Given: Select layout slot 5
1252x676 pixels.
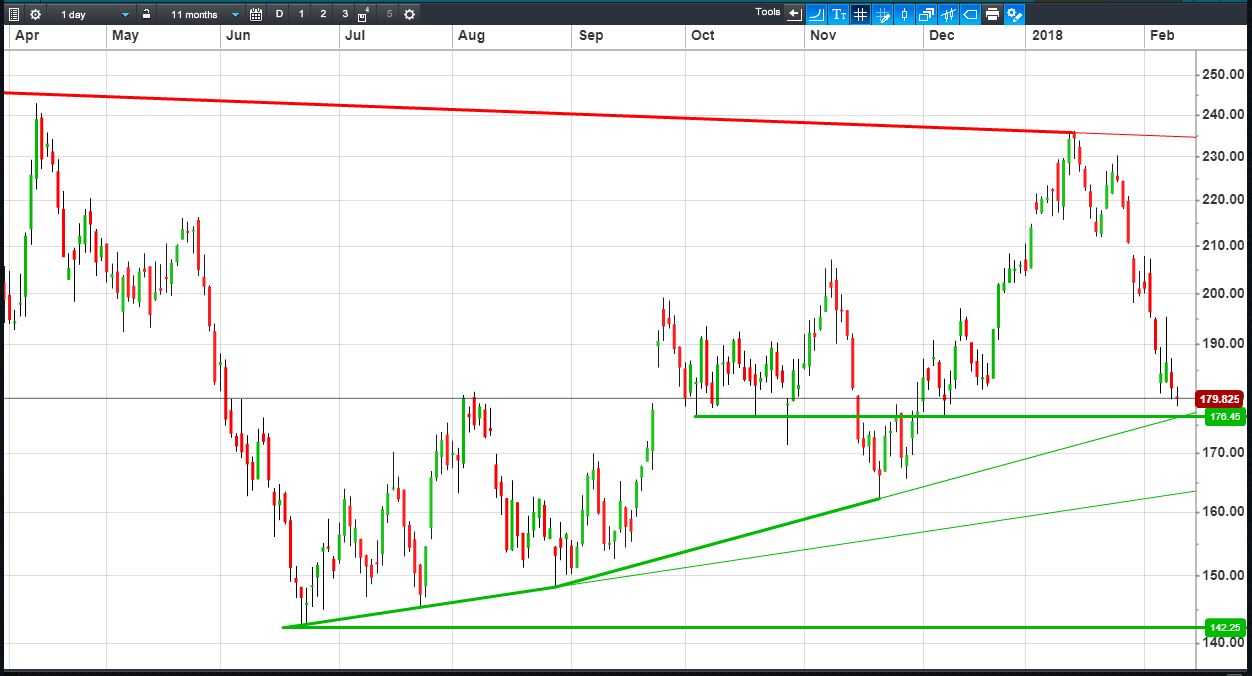Looking at the screenshot, I should [x=389, y=14].
